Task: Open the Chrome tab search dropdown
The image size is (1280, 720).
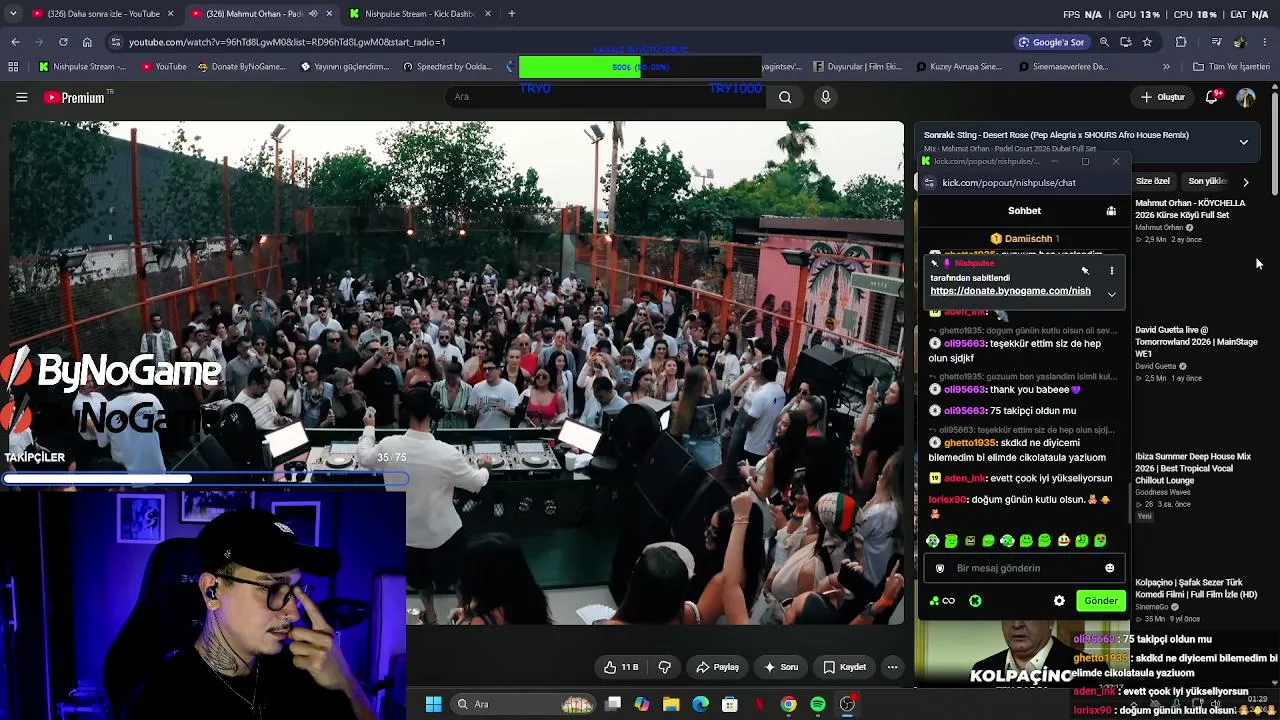Action: [13, 14]
